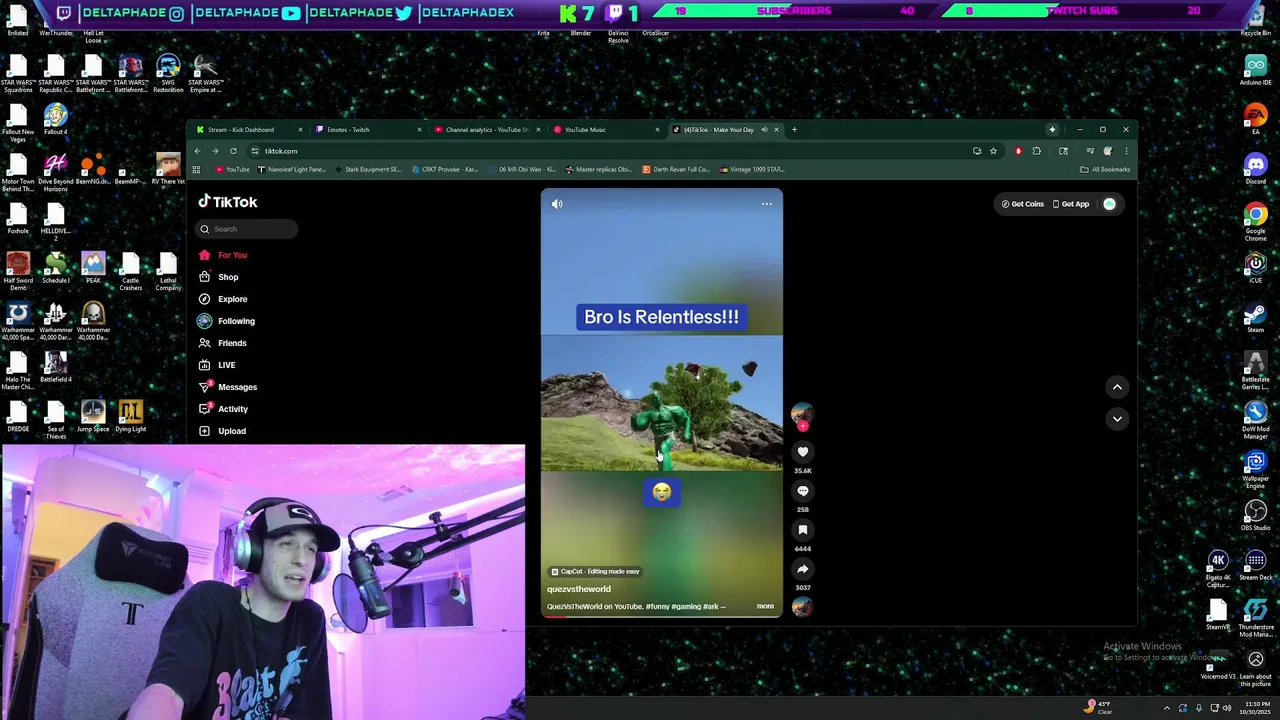Open taskbar weather widget

[x=1098, y=708]
